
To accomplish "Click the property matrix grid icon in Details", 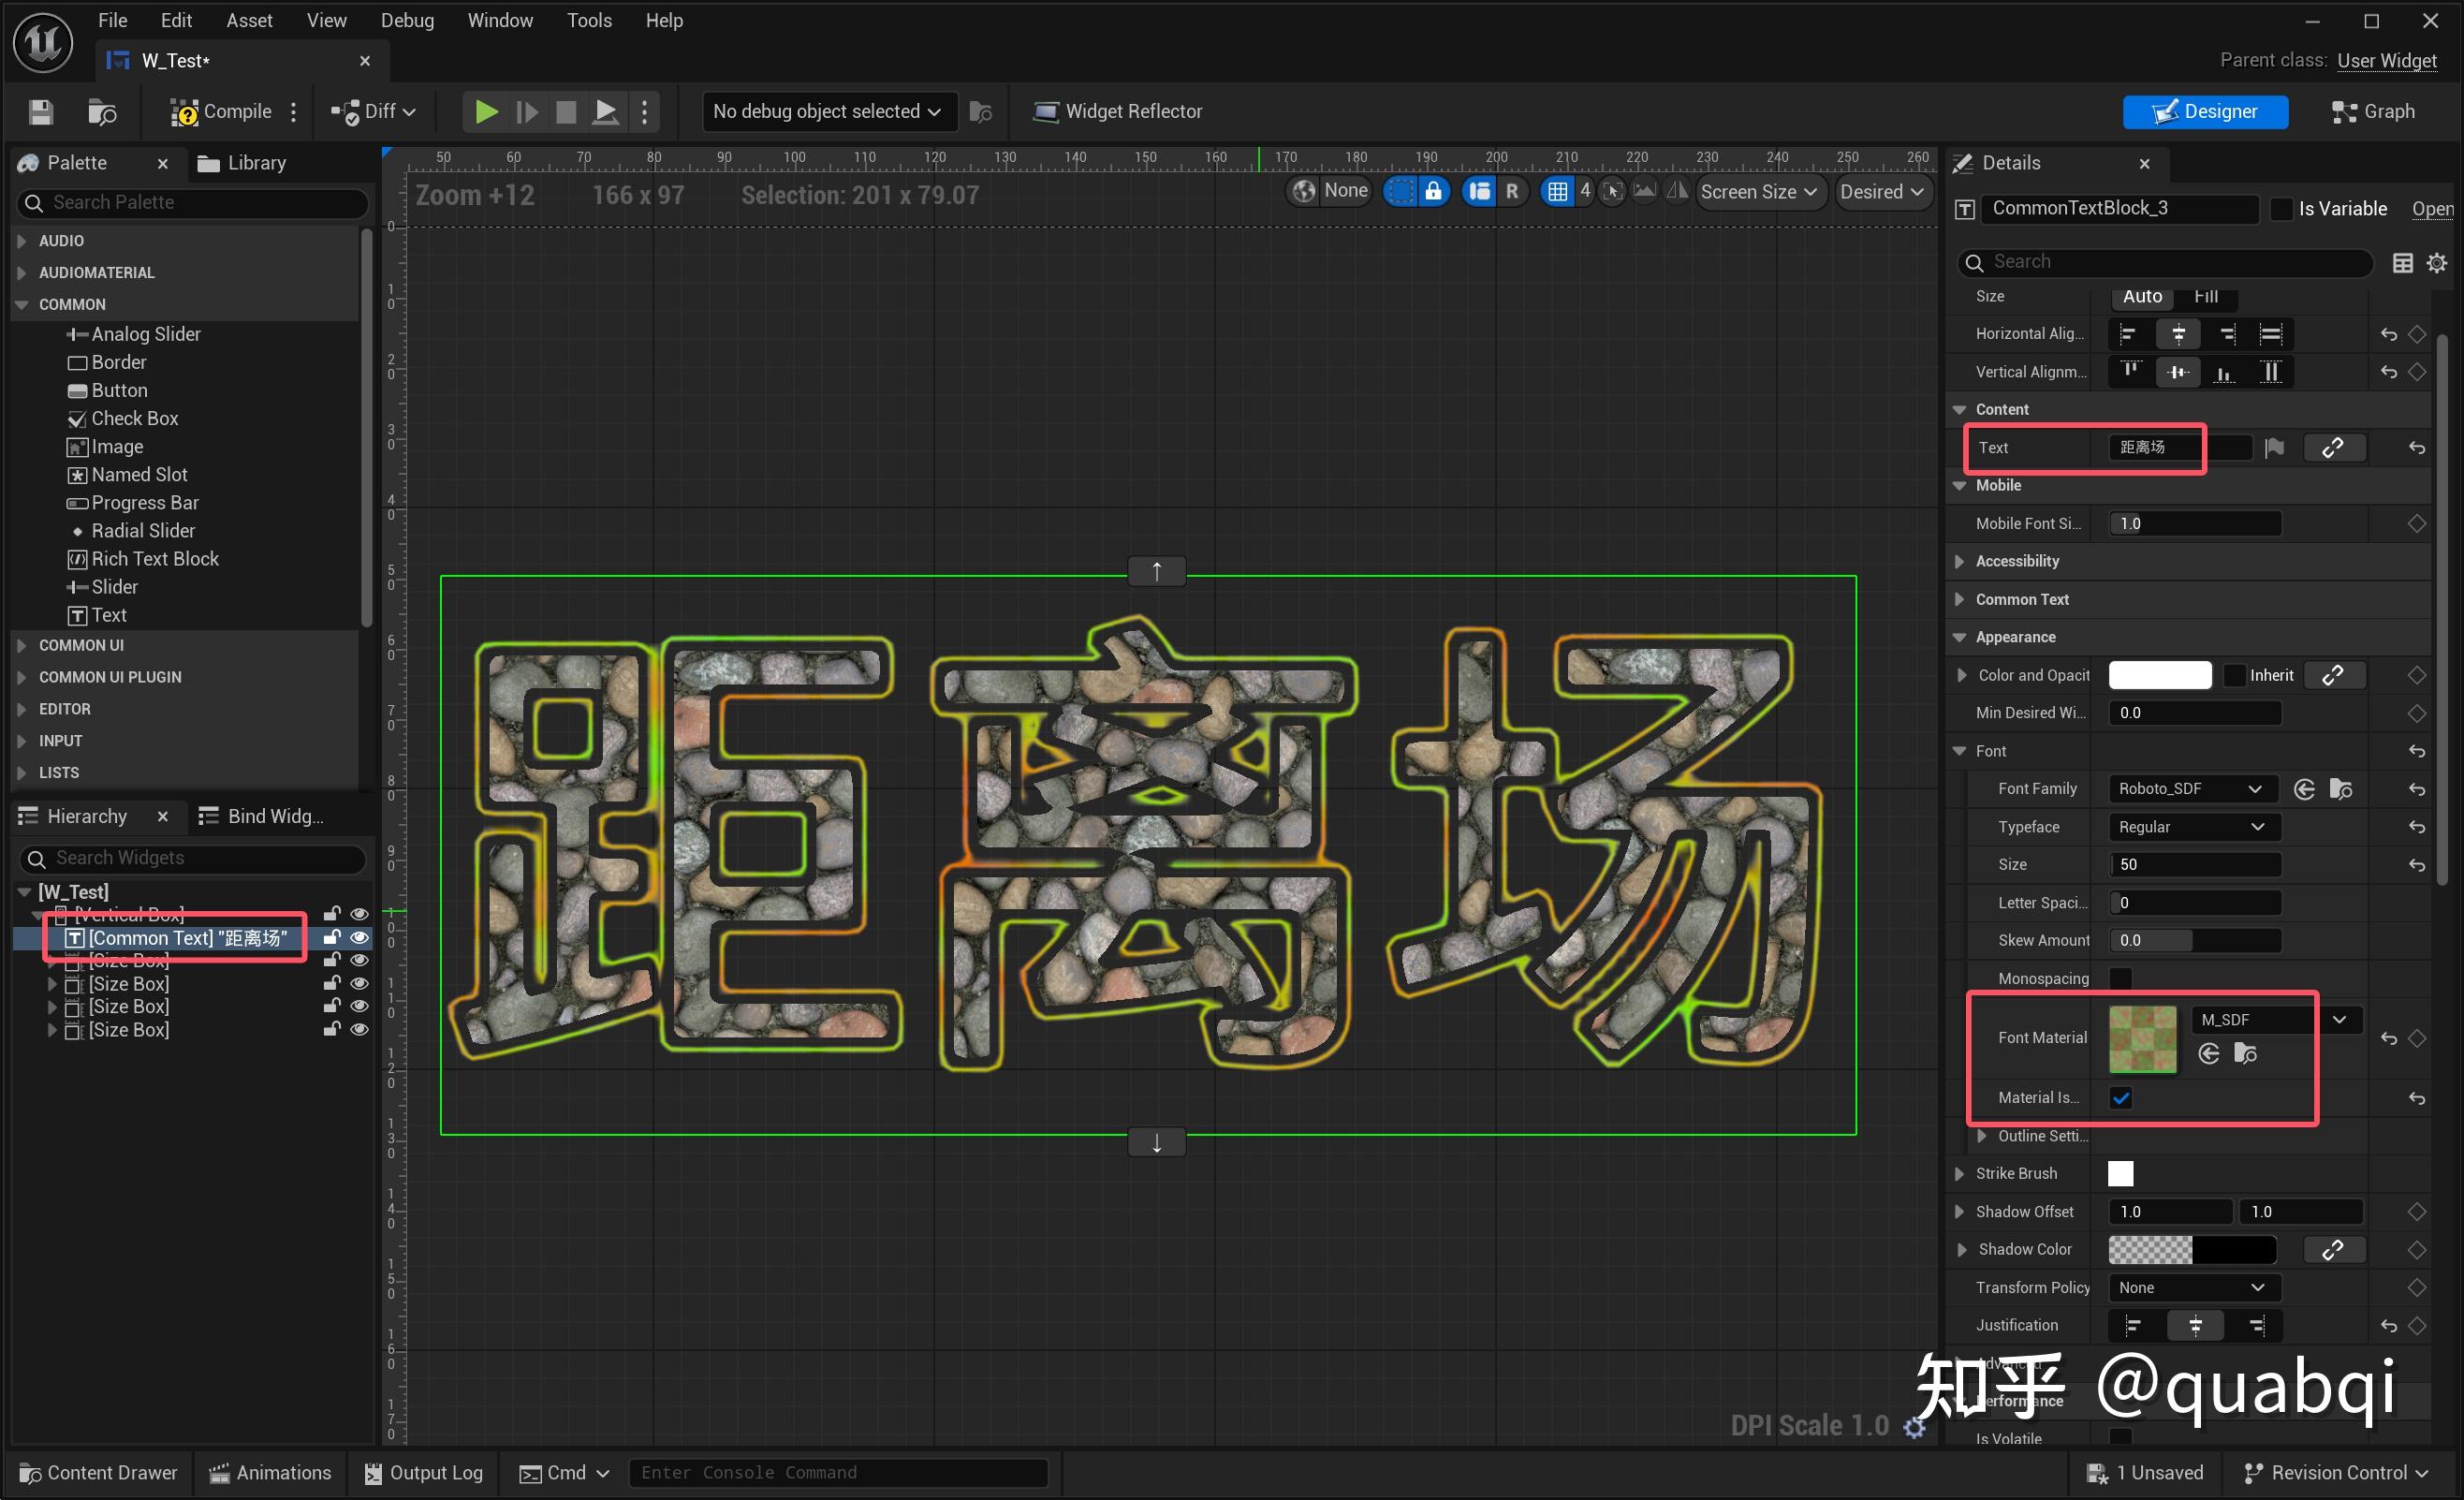I will 2402,262.
